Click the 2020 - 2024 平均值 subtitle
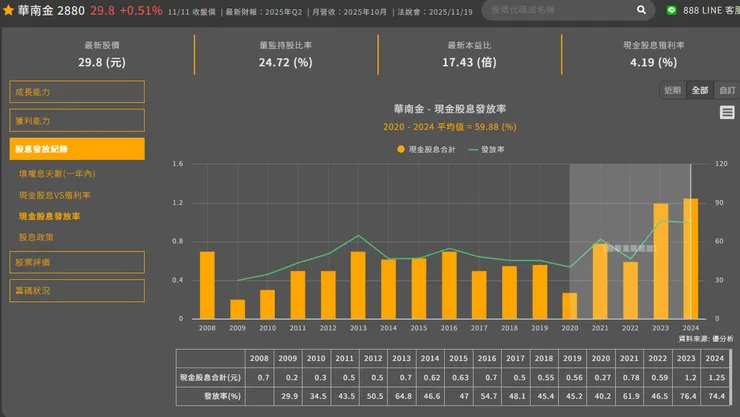This screenshot has width=740, height=417. pyautogui.click(x=450, y=127)
